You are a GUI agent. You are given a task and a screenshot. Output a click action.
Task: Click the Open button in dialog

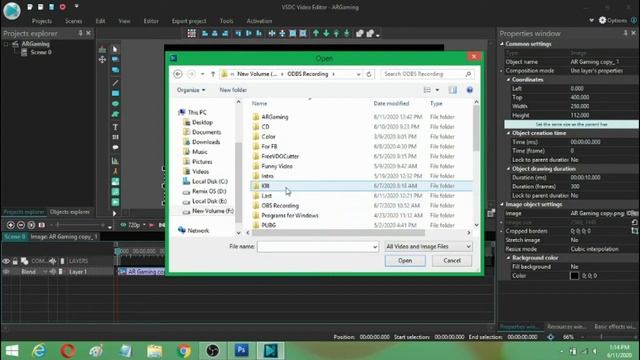click(405, 260)
